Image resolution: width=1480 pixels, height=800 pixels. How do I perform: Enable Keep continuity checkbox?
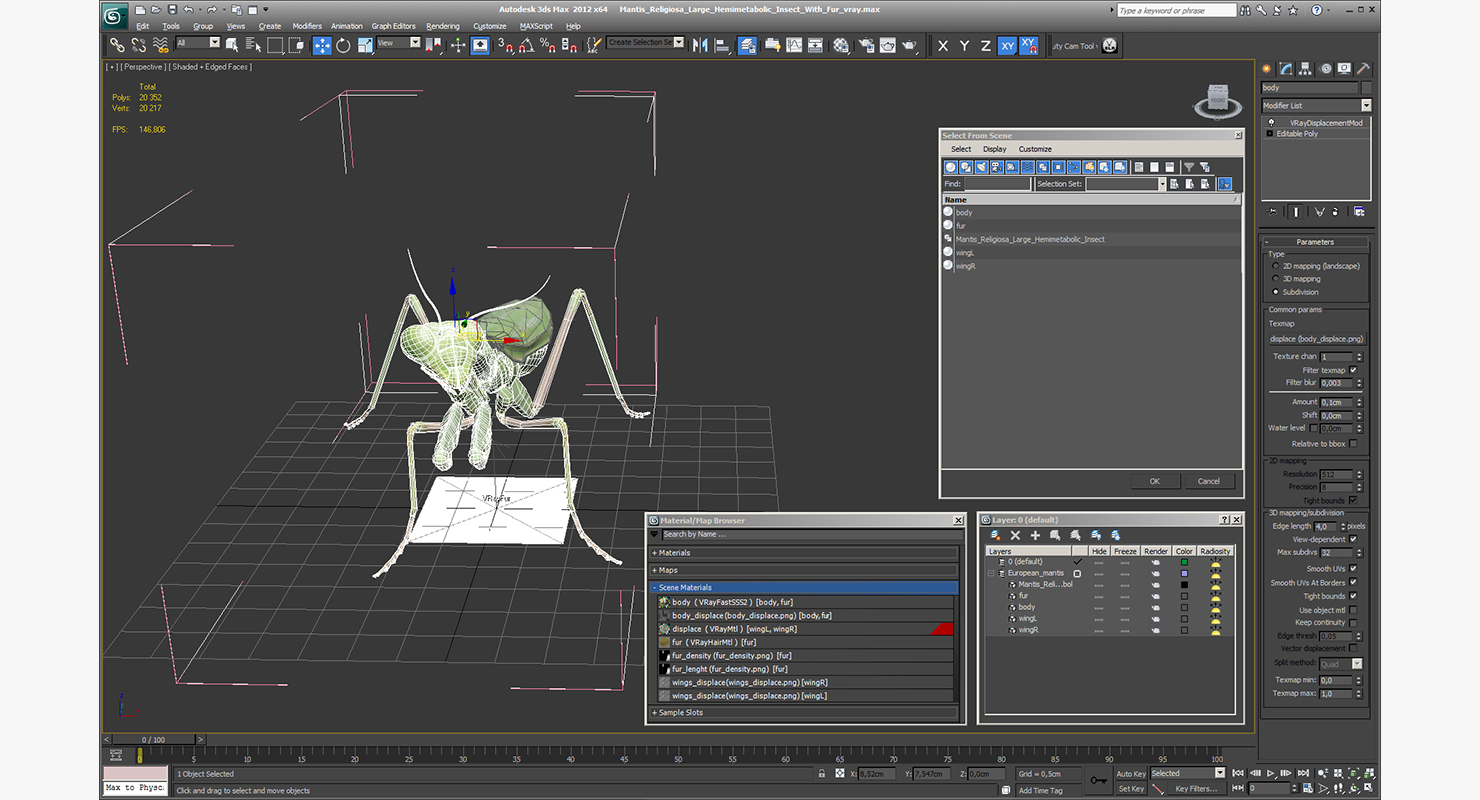coord(1353,622)
